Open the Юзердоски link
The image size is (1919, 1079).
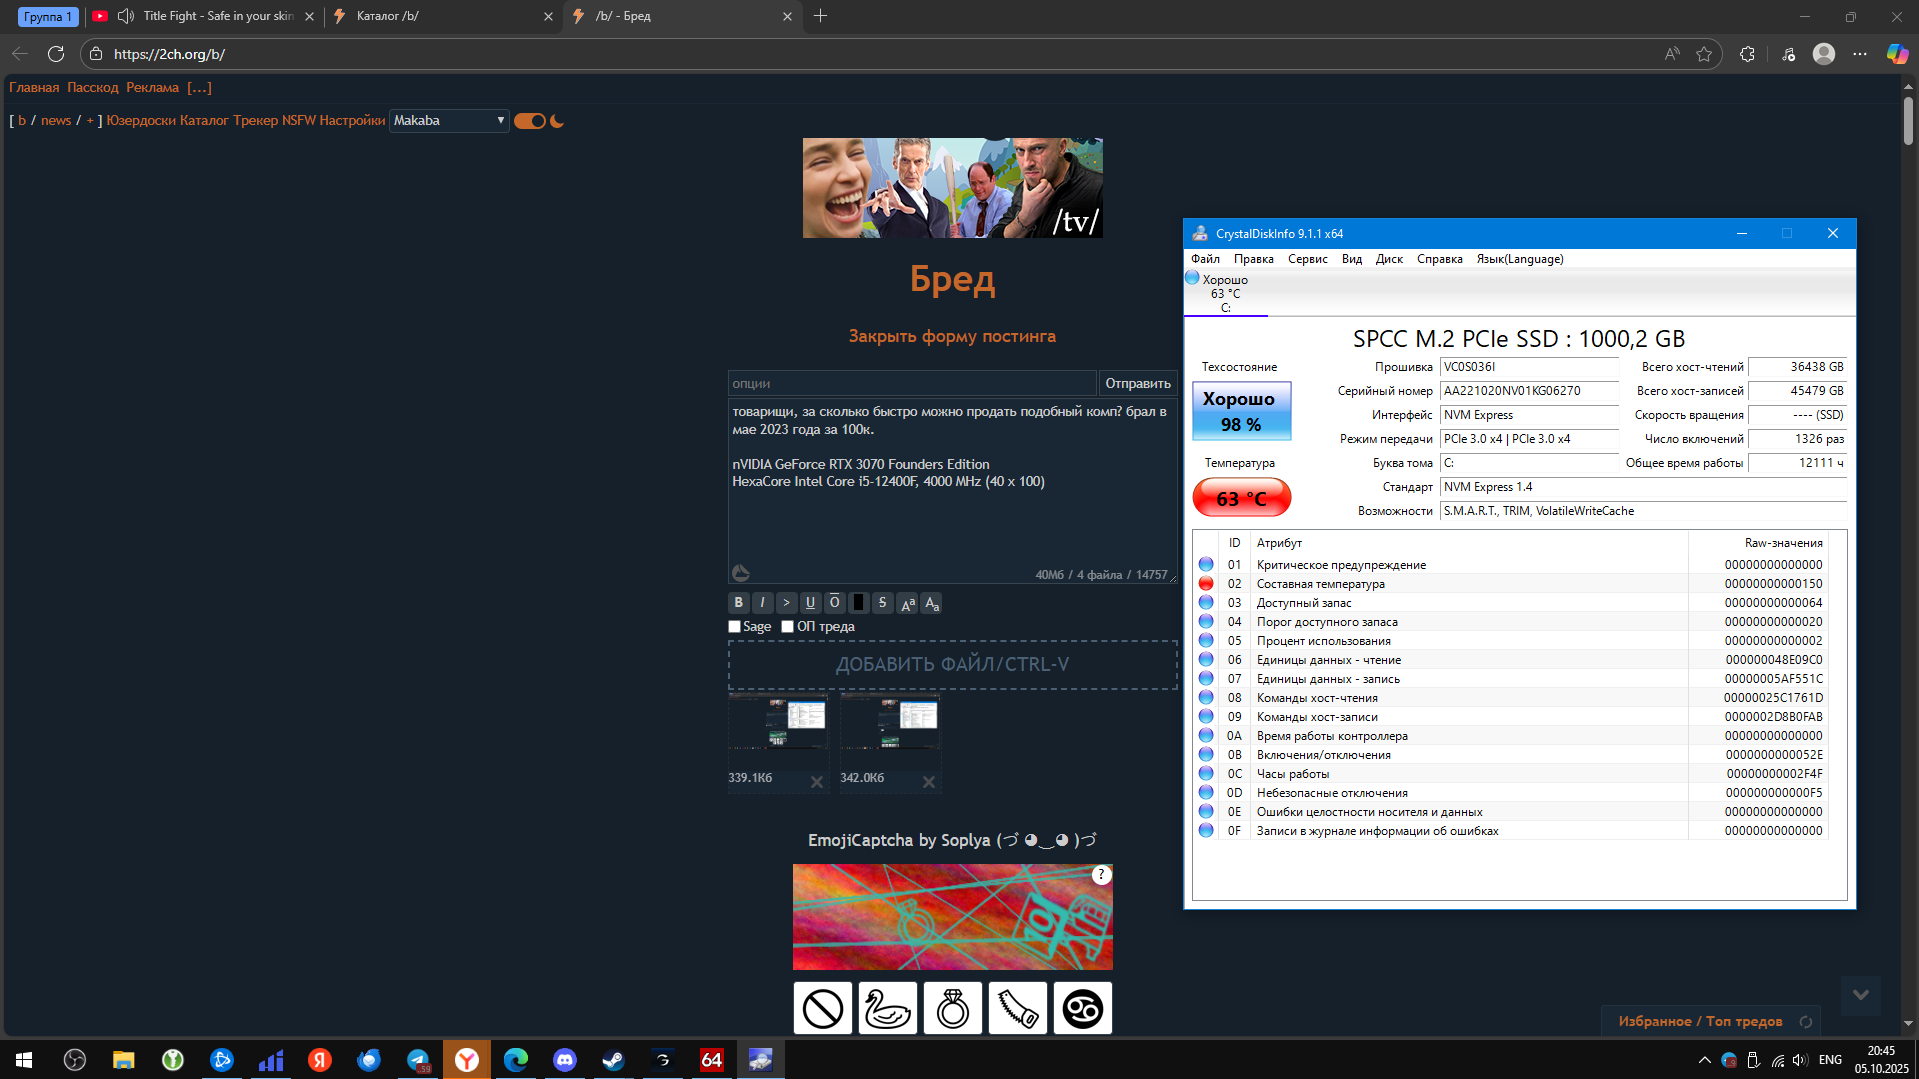pos(141,121)
